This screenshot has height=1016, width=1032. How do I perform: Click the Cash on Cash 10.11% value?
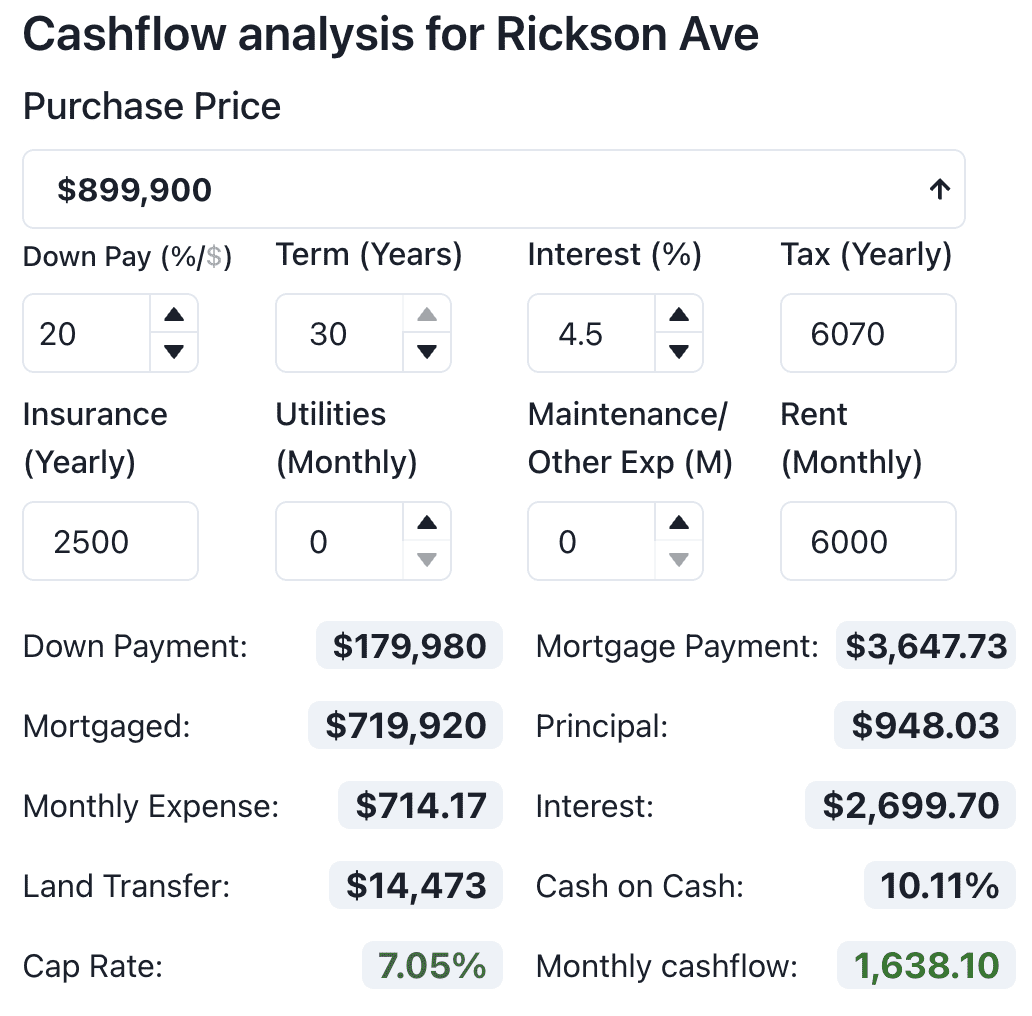tap(939, 886)
